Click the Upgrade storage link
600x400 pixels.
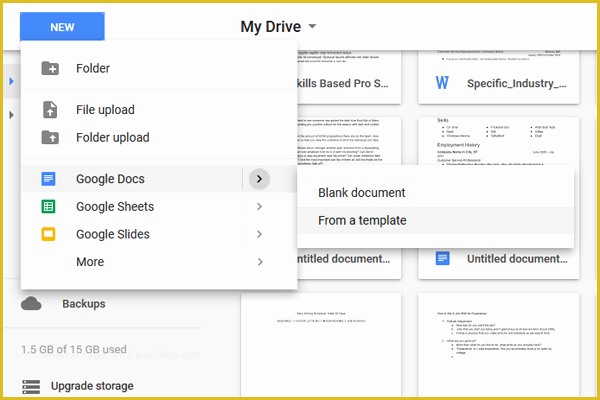92,386
